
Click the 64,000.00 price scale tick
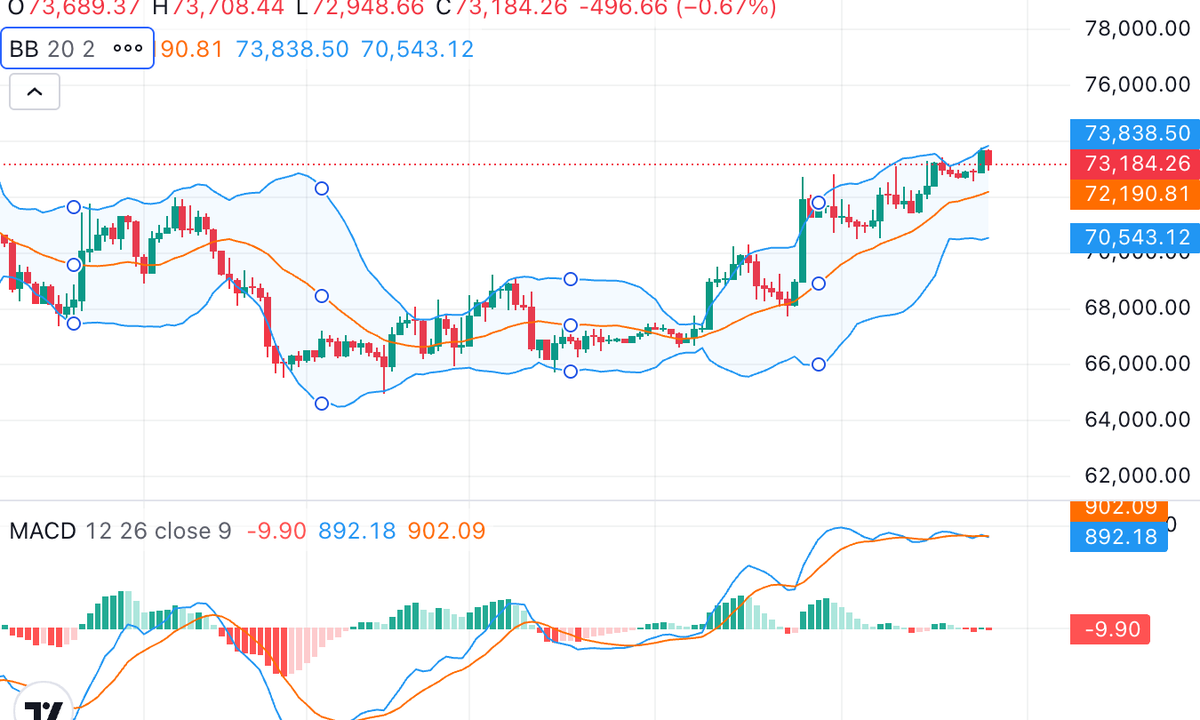(1138, 419)
